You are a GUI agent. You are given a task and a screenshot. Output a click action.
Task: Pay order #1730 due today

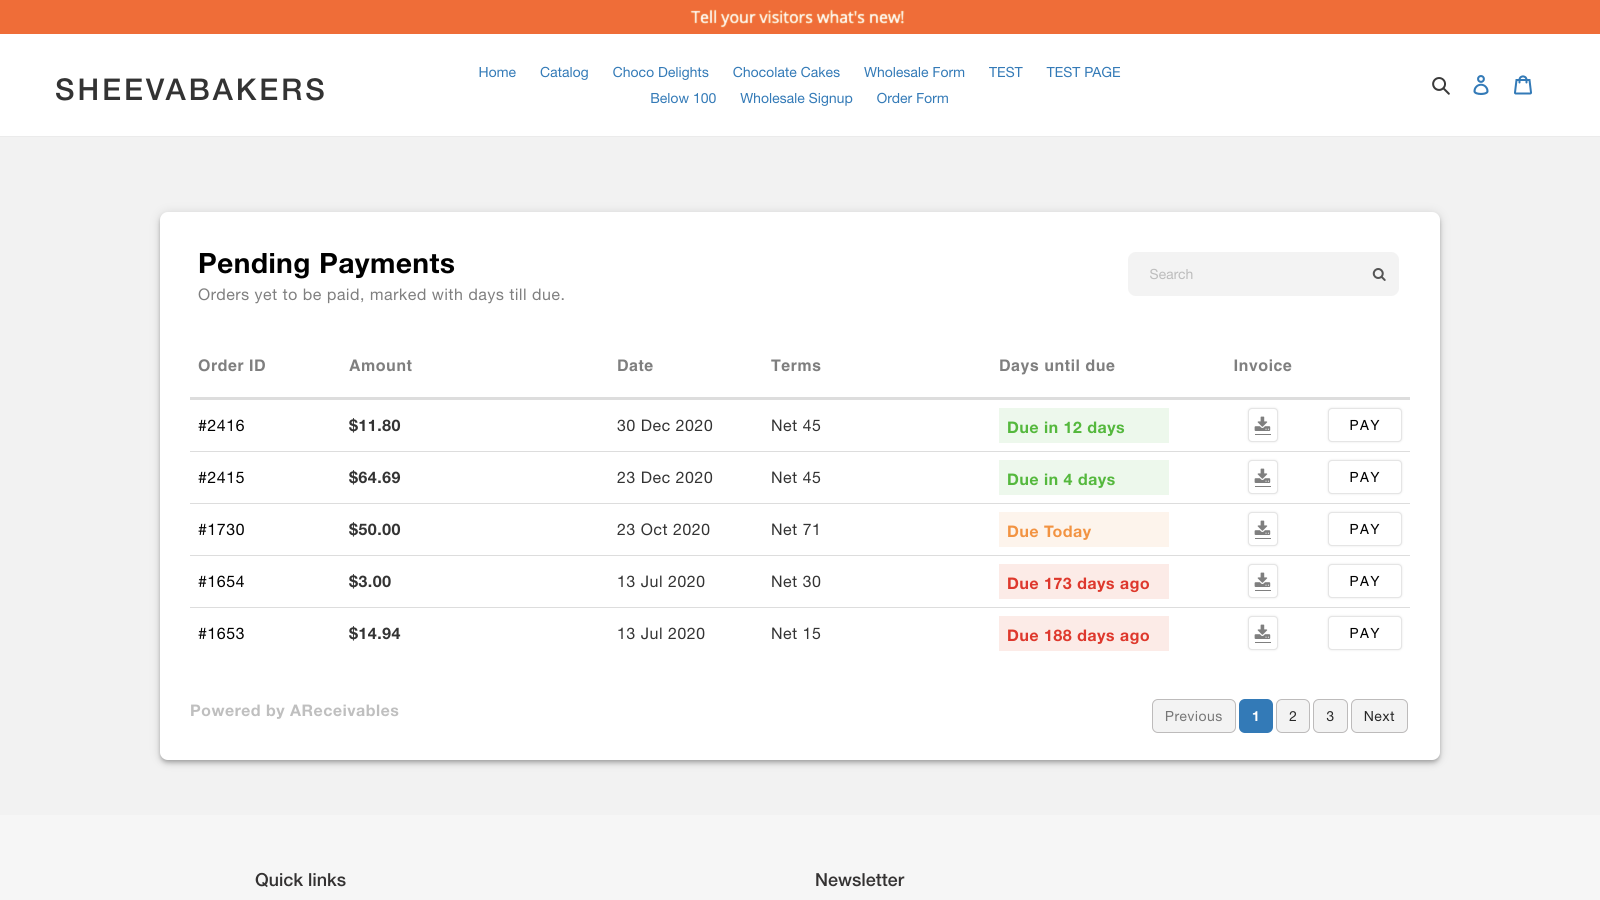[x=1364, y=528]
